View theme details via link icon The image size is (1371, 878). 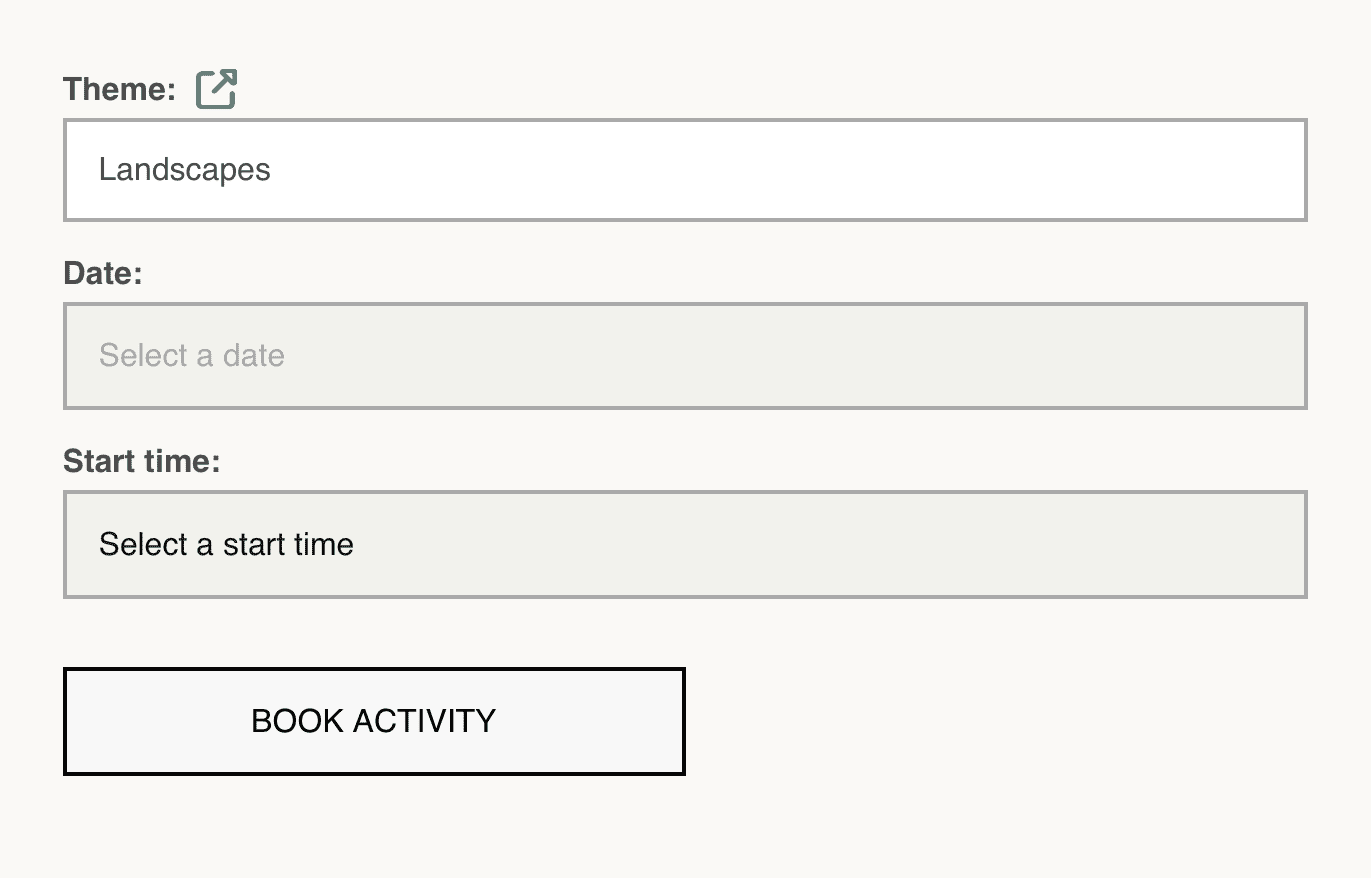pos(216,89)
